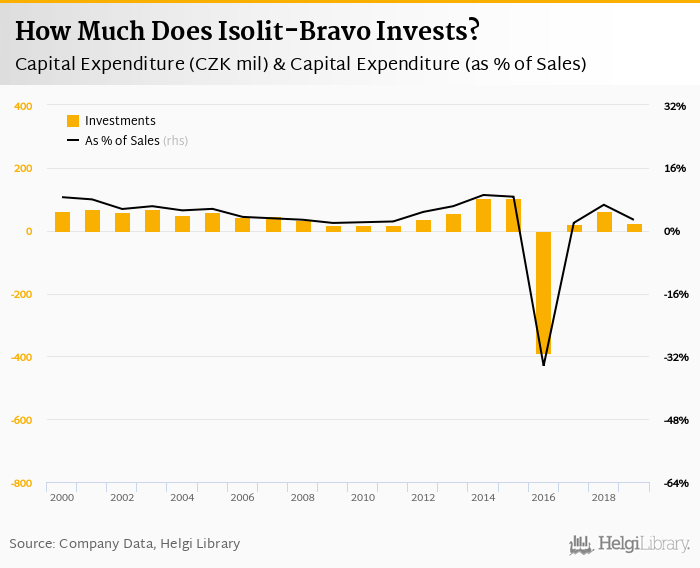Screen dimensions: 700x568
Task: Click the chart title text
Action: 247,31
